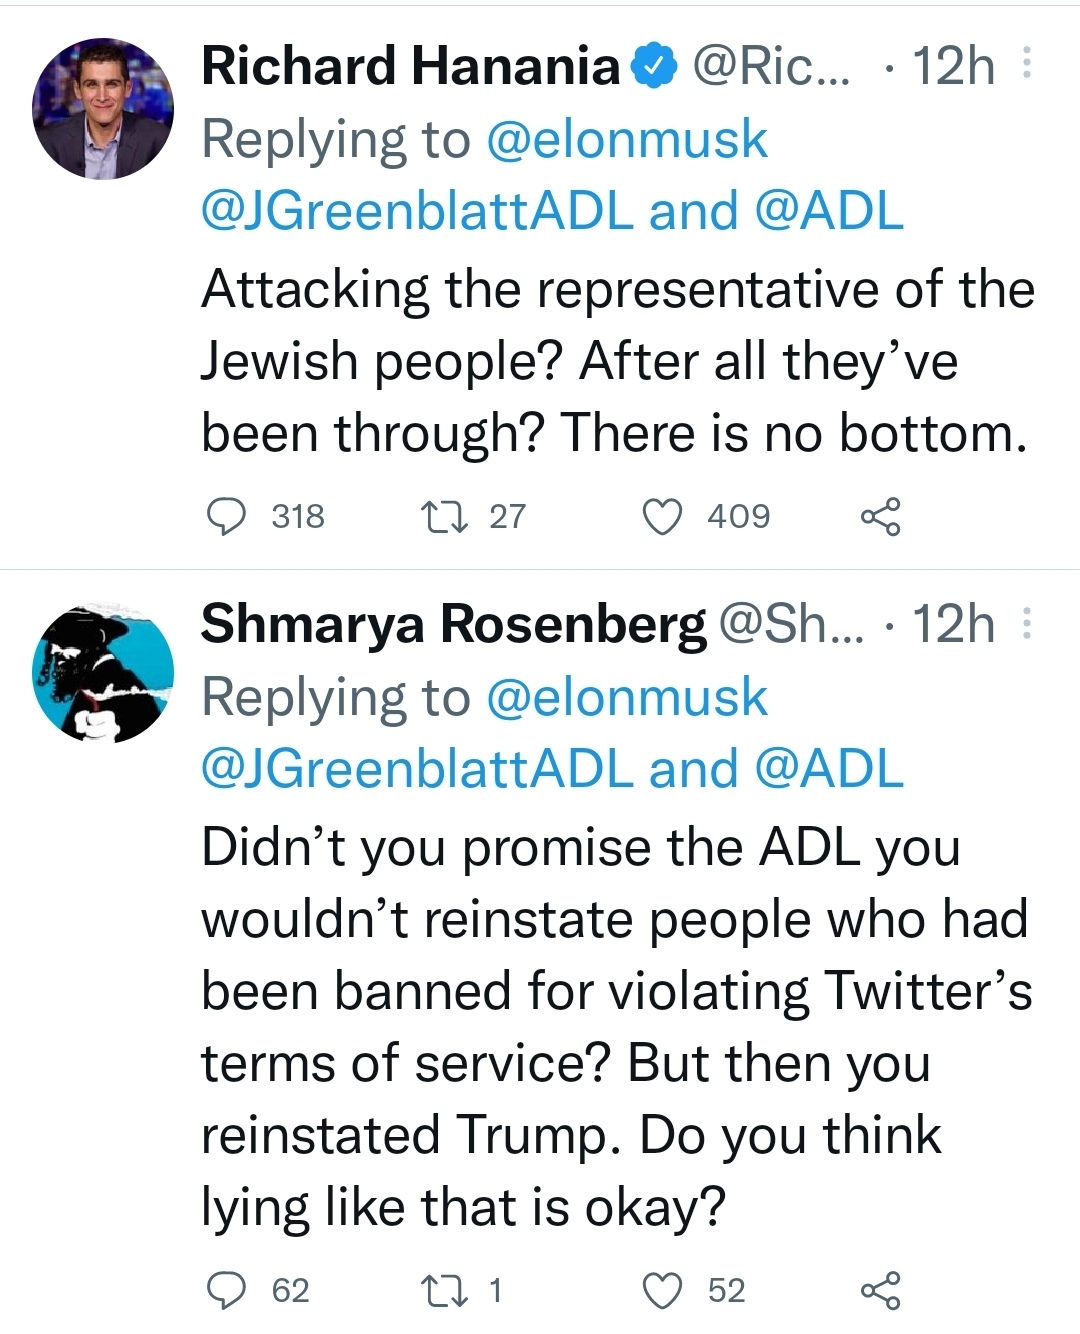Image resolution: width=1080 pixels, height=1334 pixels.
Task: Retweet Shmarya Rosenberg's tweet
Action: [439, 1290]
